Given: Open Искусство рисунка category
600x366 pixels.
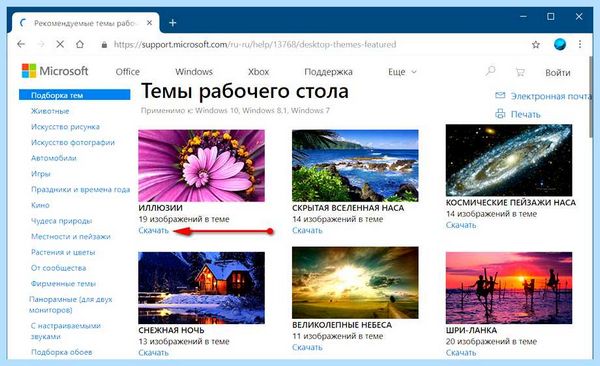Looking at the screenshot, I should 65,127.
